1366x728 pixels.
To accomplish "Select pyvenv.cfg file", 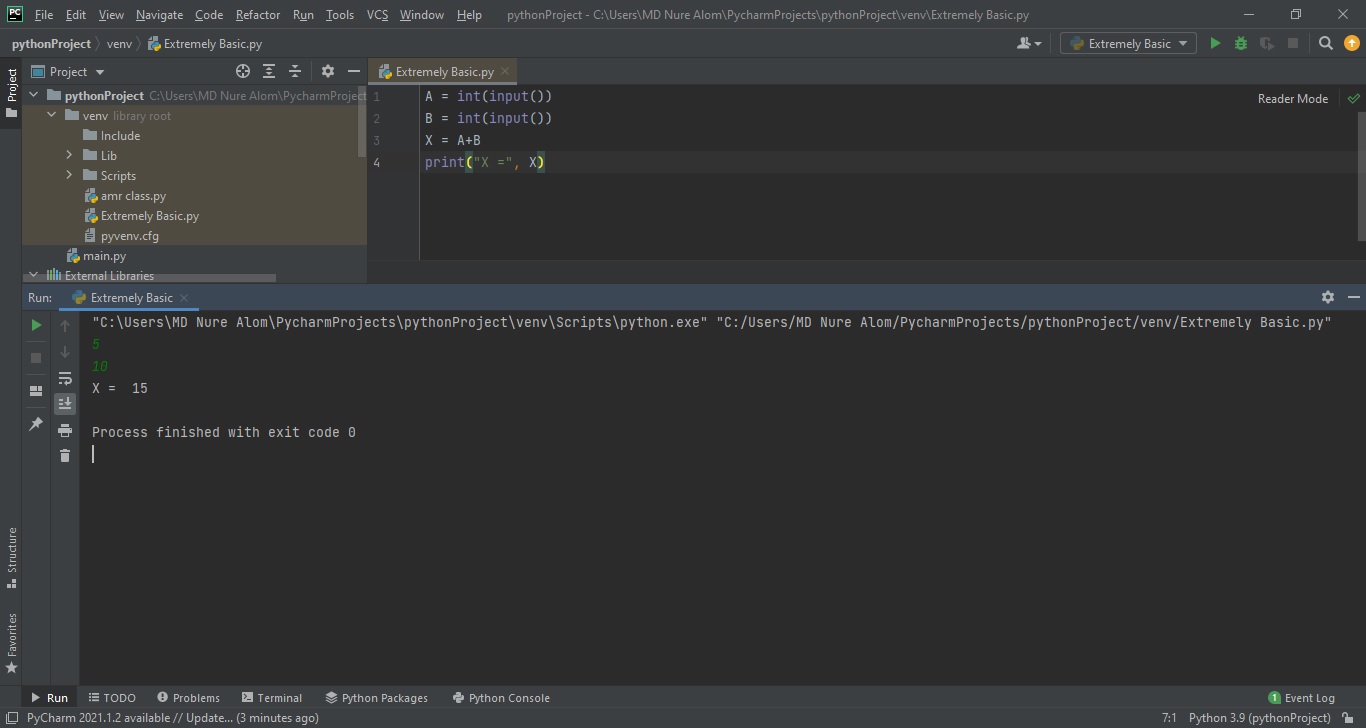I will pyautogui.click(x=121, y=235).
